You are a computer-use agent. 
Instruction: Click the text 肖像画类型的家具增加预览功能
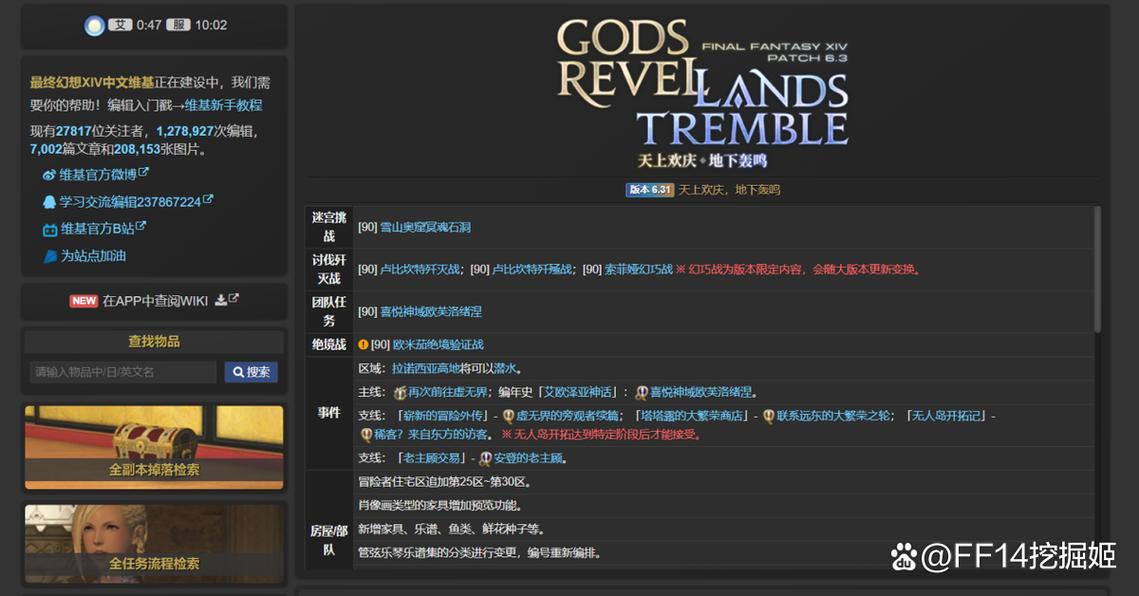(x=439, y=505)
